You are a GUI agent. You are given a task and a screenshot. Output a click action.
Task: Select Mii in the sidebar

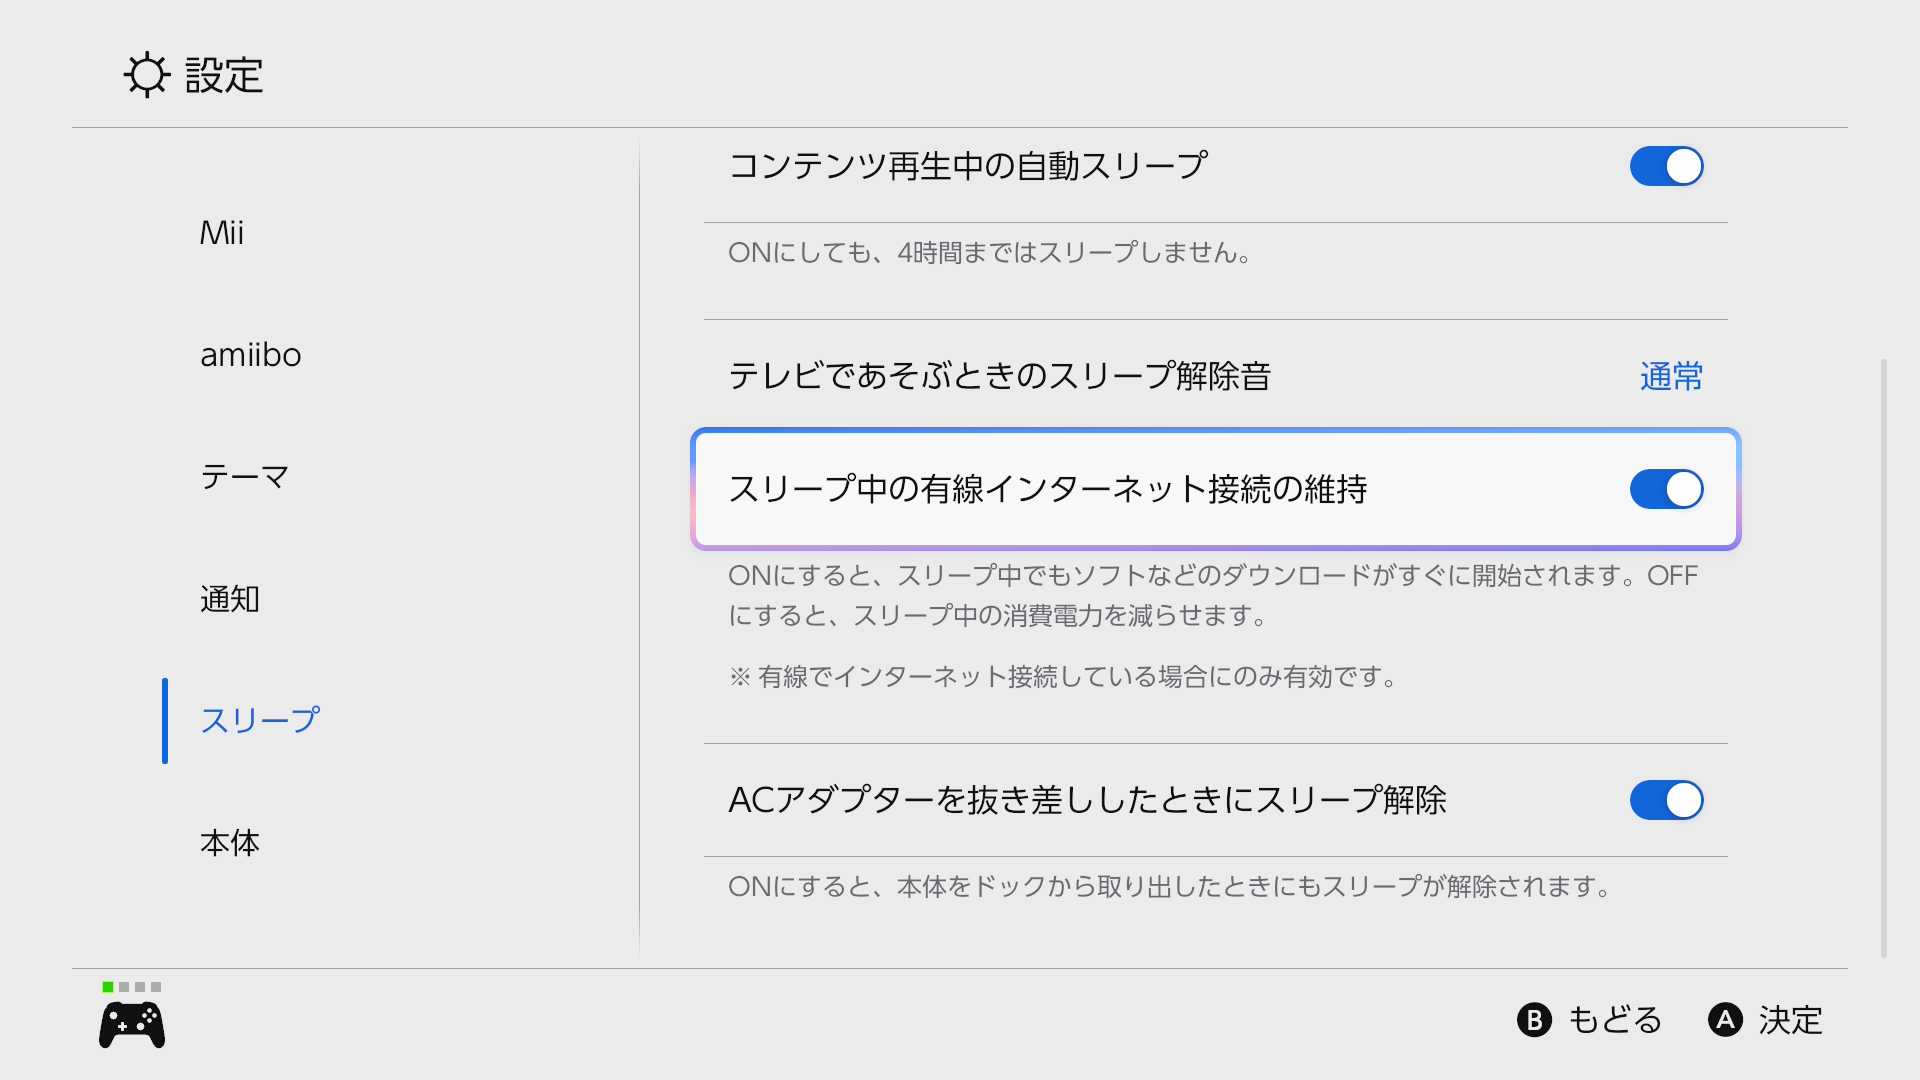[x=222, y=233]
